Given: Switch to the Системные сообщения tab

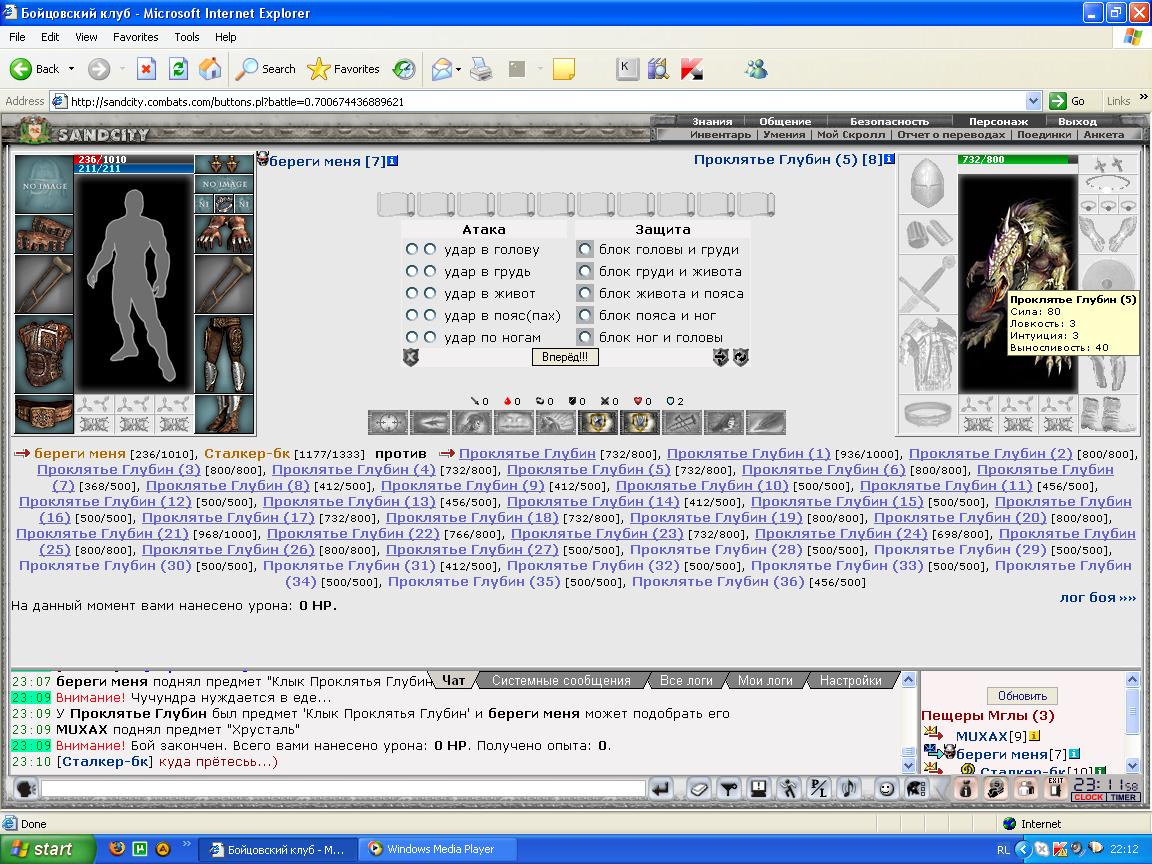Looking at the screenshot, I should [x=561, y=680].
